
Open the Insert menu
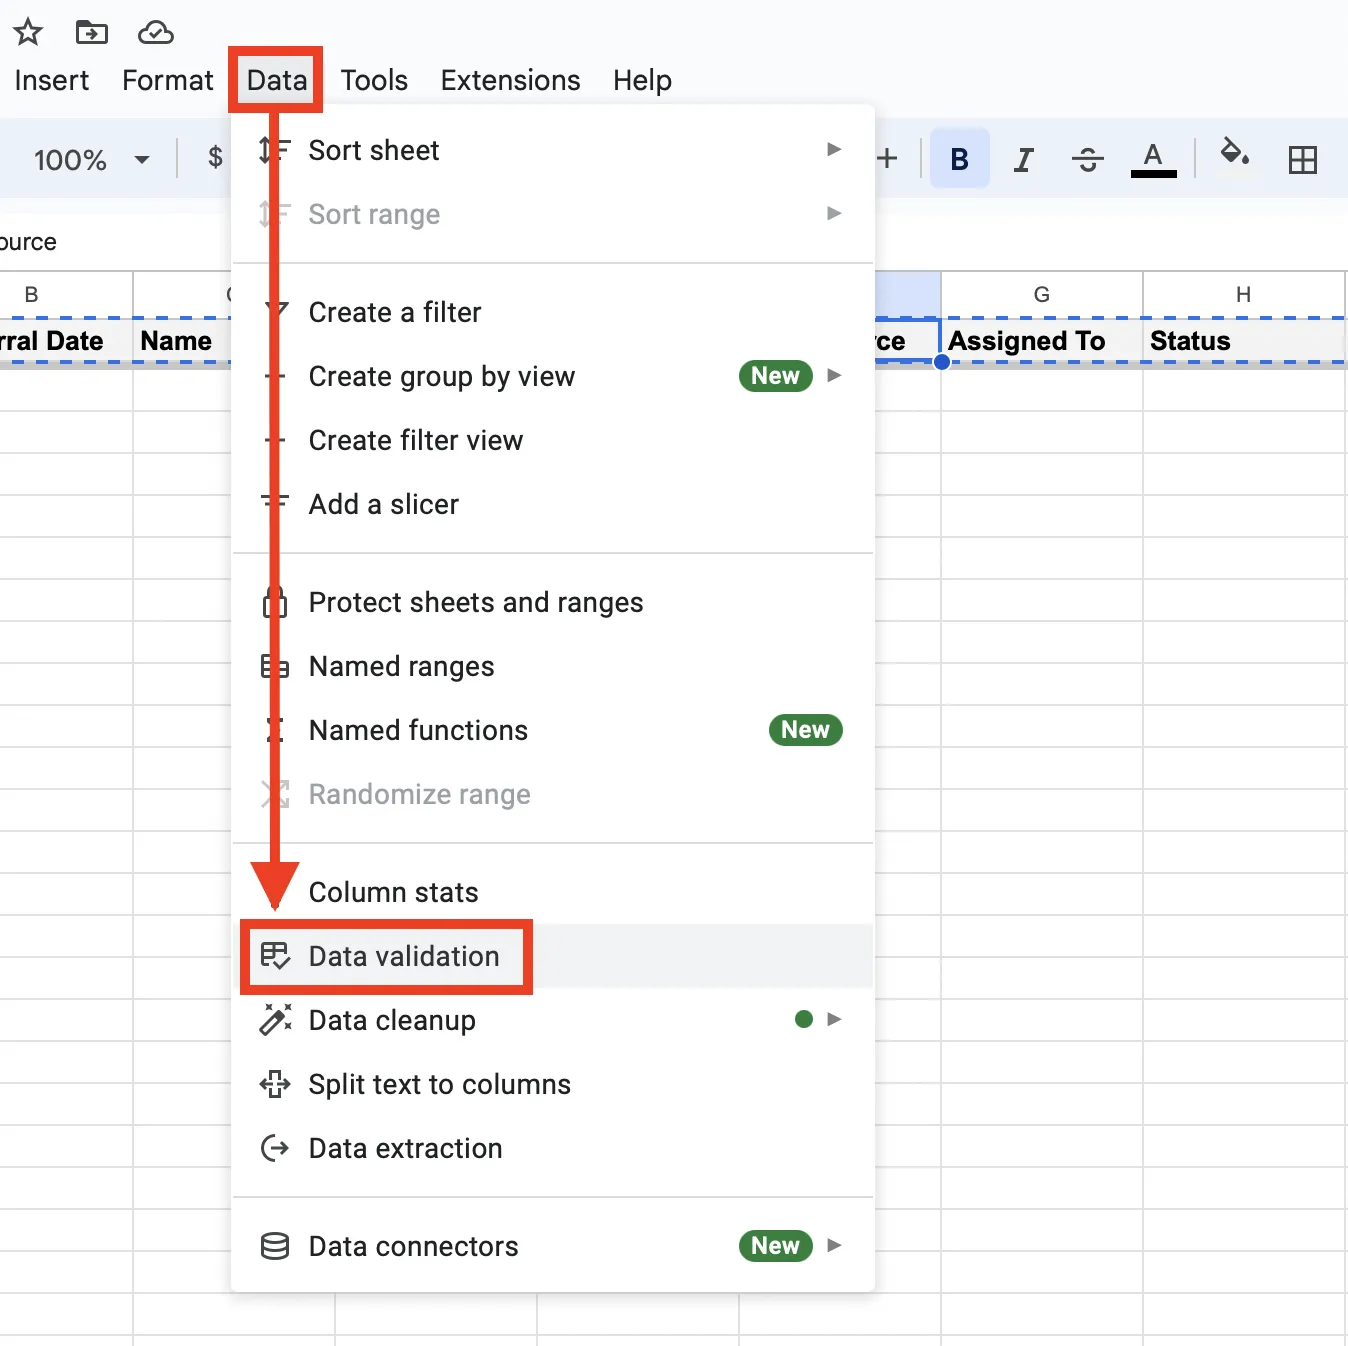52,80
